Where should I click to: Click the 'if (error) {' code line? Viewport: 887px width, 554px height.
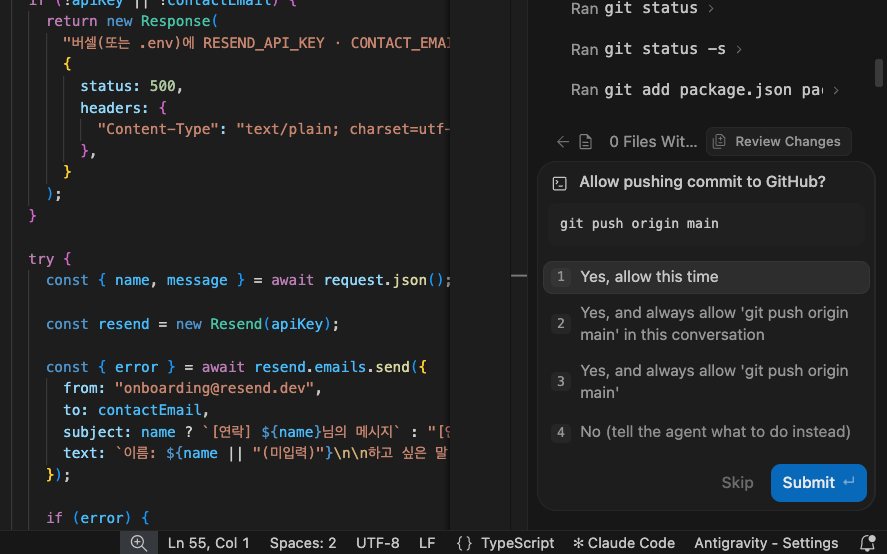point(98,518)
